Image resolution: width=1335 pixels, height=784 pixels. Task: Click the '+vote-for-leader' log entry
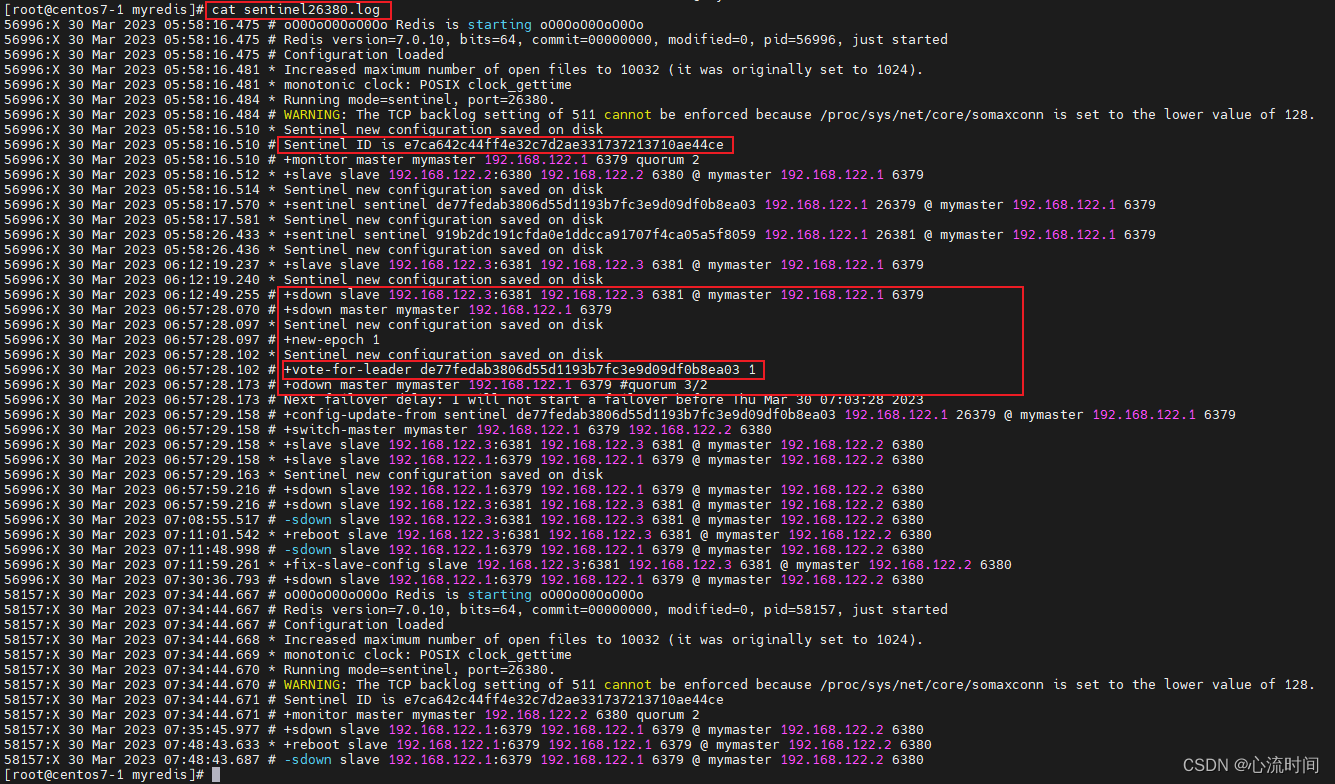[x=519, y=370]
